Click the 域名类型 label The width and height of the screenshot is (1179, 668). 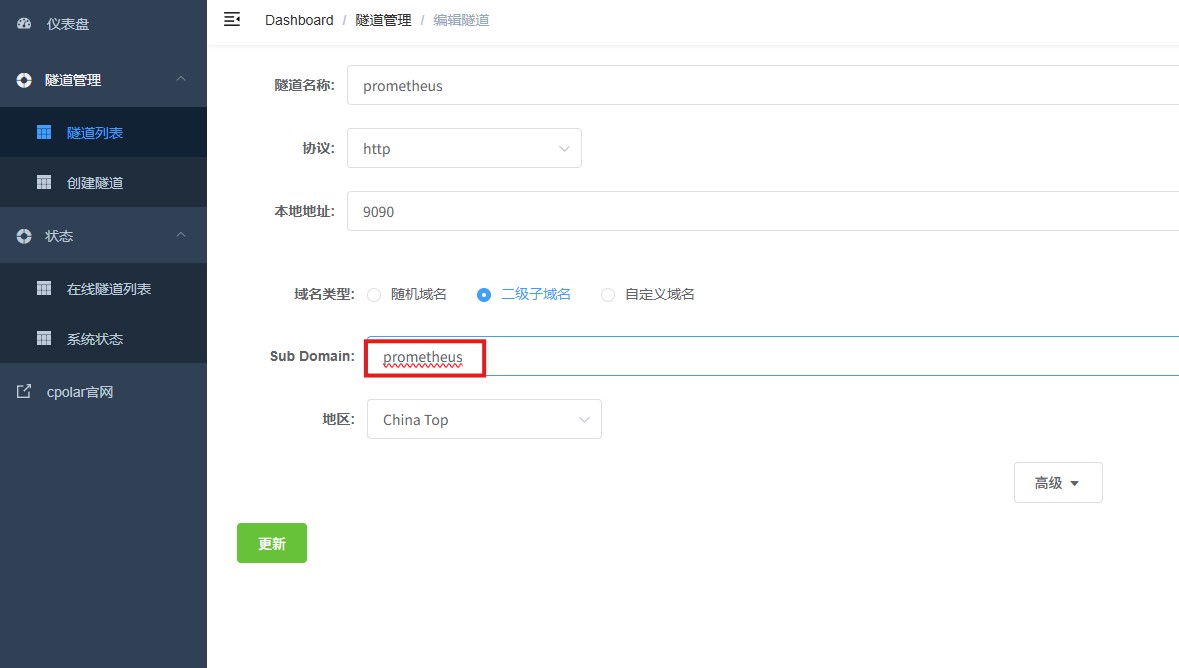point(324,294)
